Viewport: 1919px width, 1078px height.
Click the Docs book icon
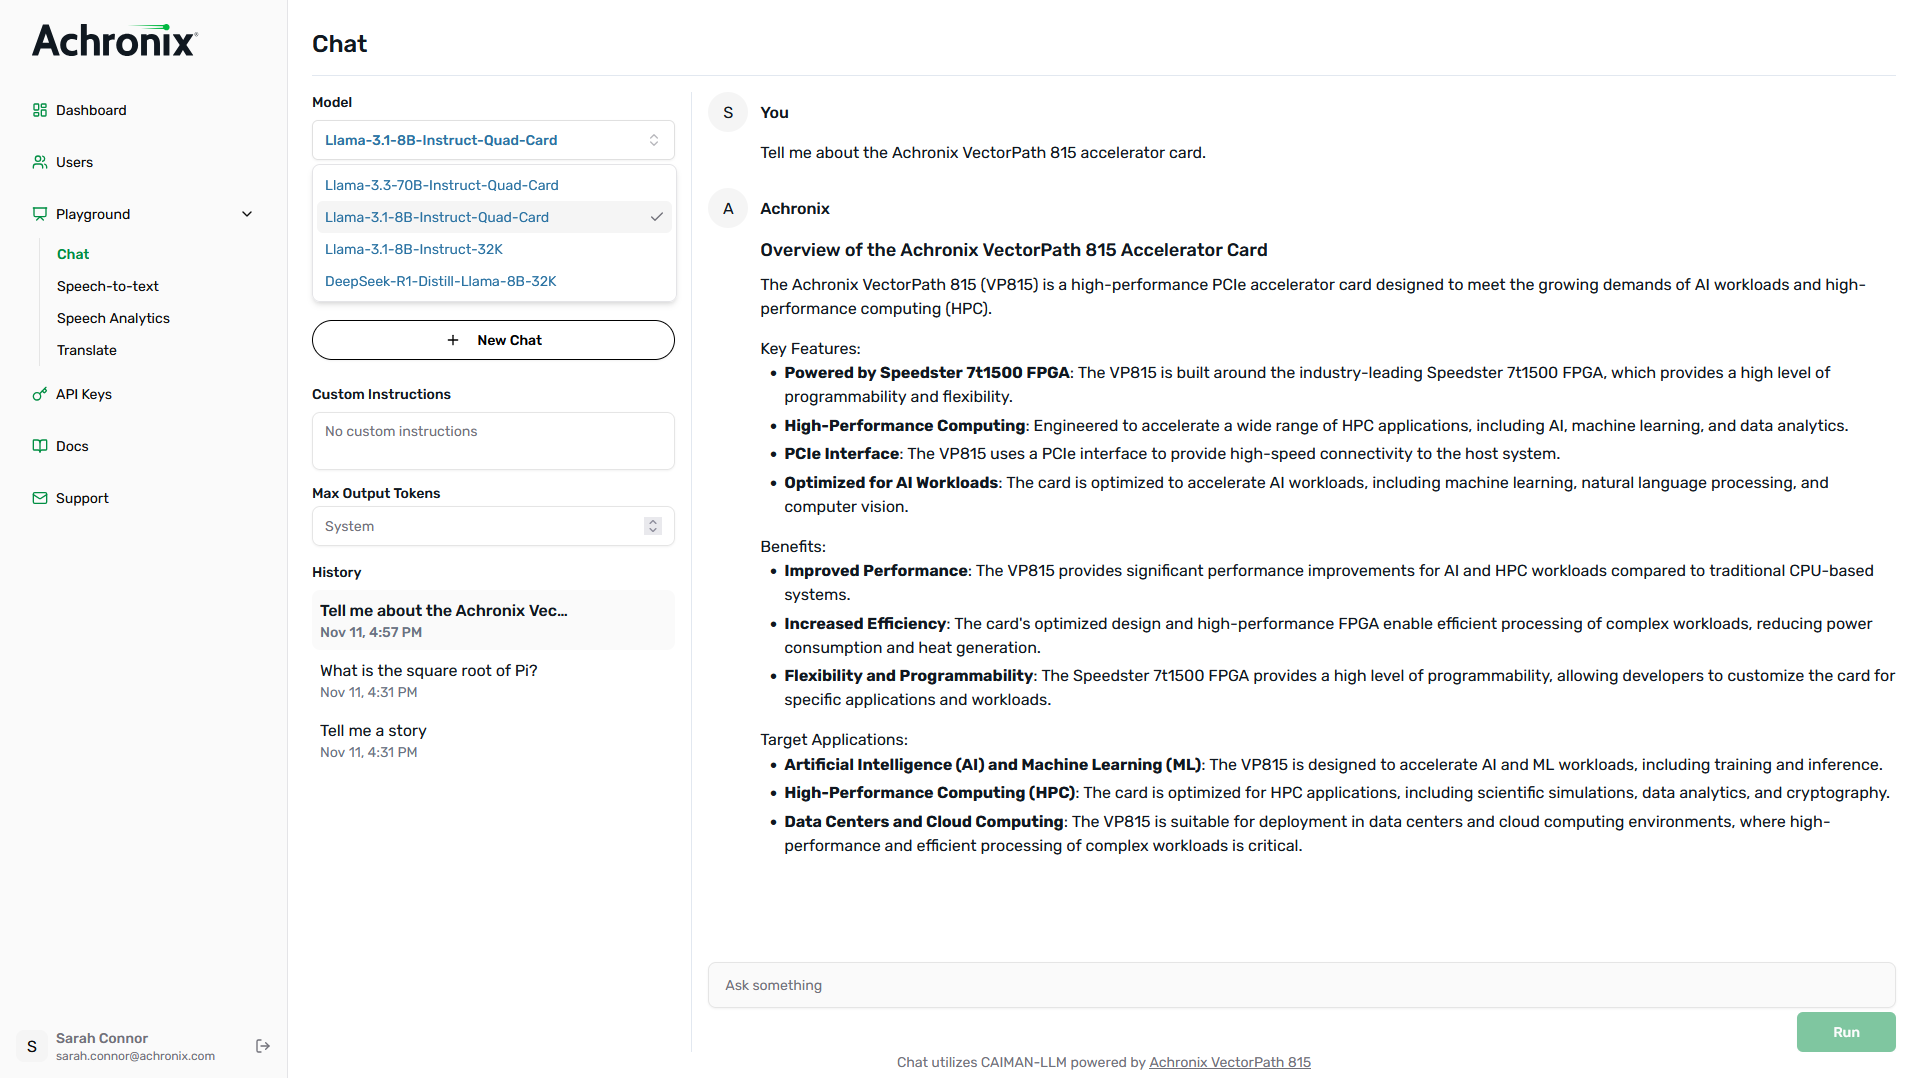pyautogui.click(x=40, y=446)
